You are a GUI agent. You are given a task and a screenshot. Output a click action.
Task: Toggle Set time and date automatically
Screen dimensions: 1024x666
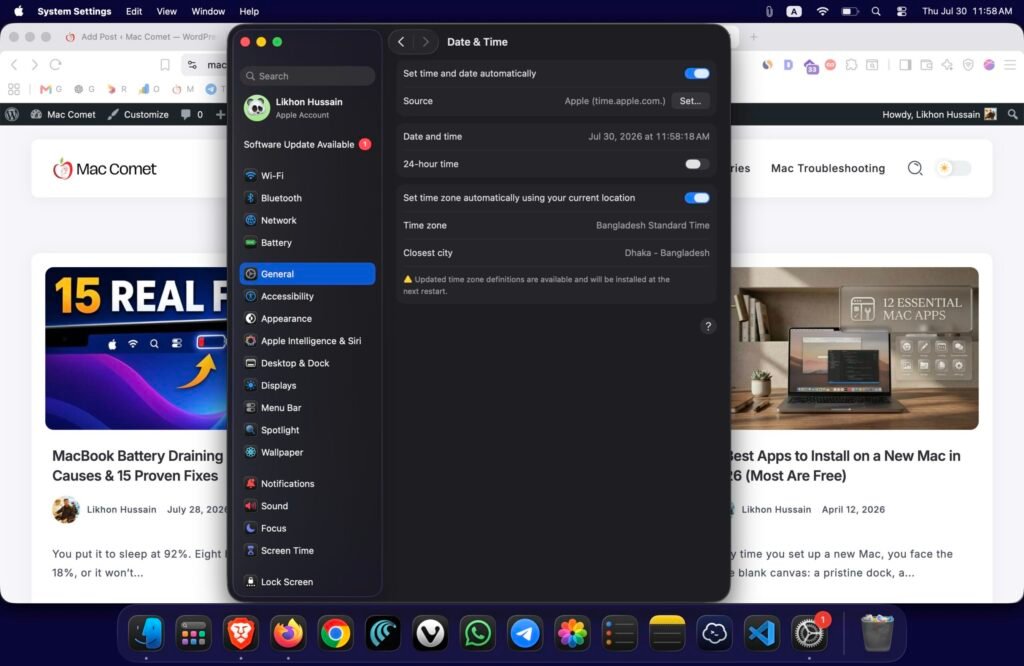[x=697, y=73]
